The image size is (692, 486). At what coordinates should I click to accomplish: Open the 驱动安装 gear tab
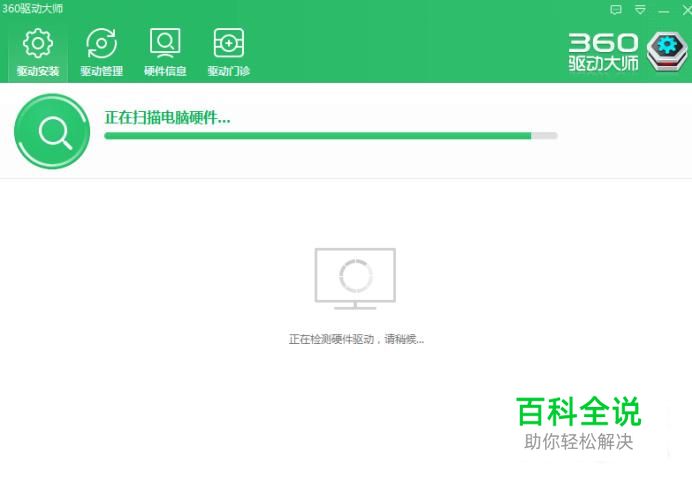click(x=38, y=52)
